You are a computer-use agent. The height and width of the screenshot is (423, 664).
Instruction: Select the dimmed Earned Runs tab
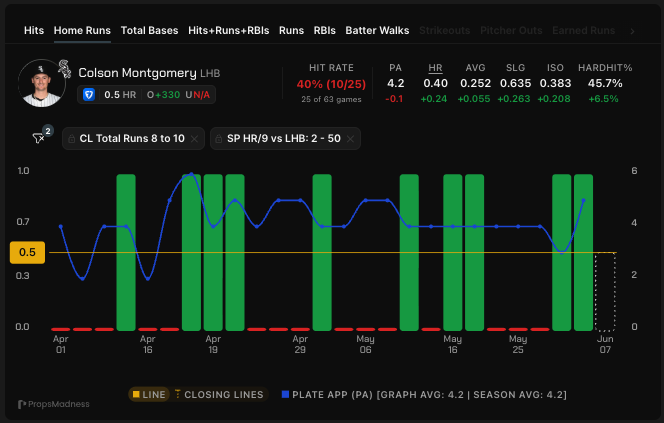584,30
